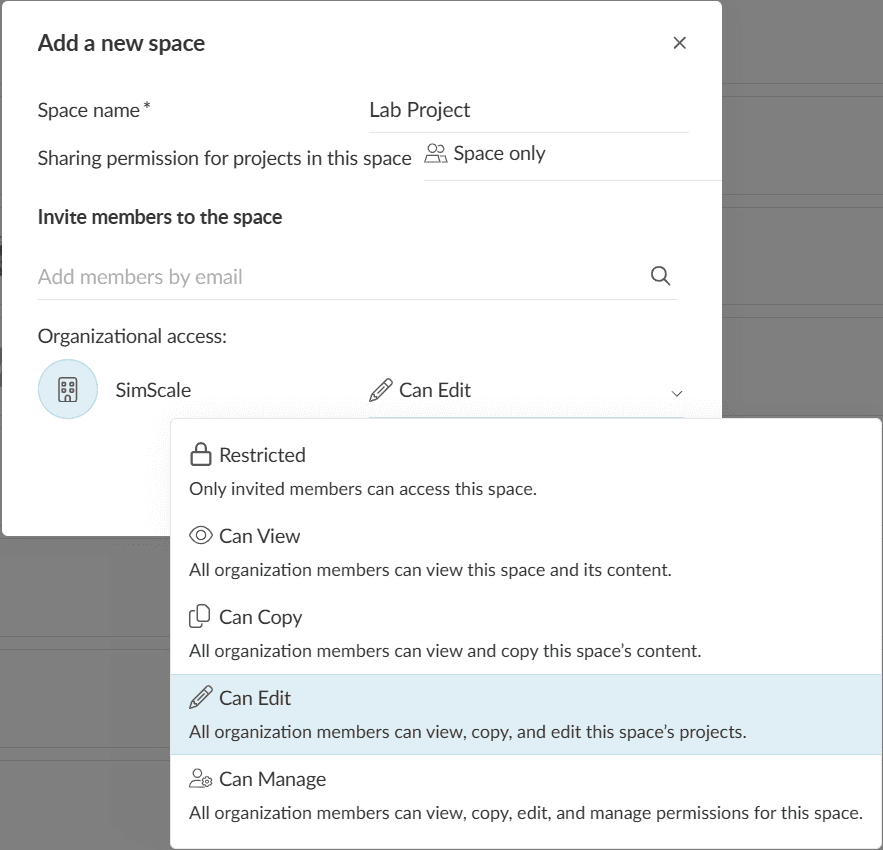
Task: Click the pencil icon in highlighted Can Edit option
Action: coord(200,698)
